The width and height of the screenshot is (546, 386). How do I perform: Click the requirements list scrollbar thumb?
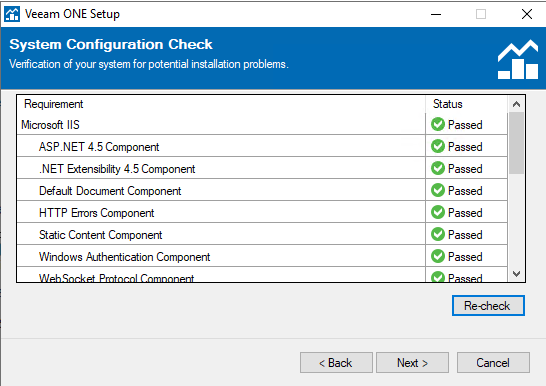coord(516,143)
